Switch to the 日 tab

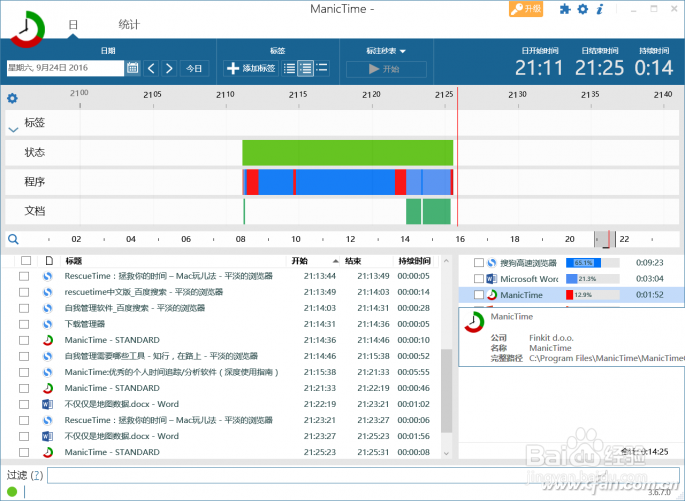coord(73,25)
